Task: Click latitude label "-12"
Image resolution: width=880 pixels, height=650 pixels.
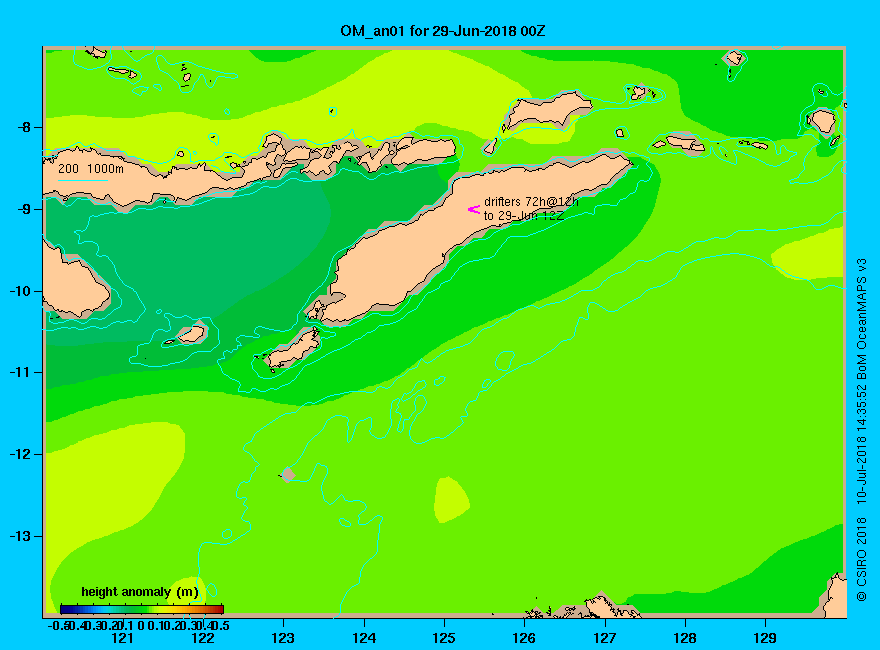Action: tap(21, 454)
